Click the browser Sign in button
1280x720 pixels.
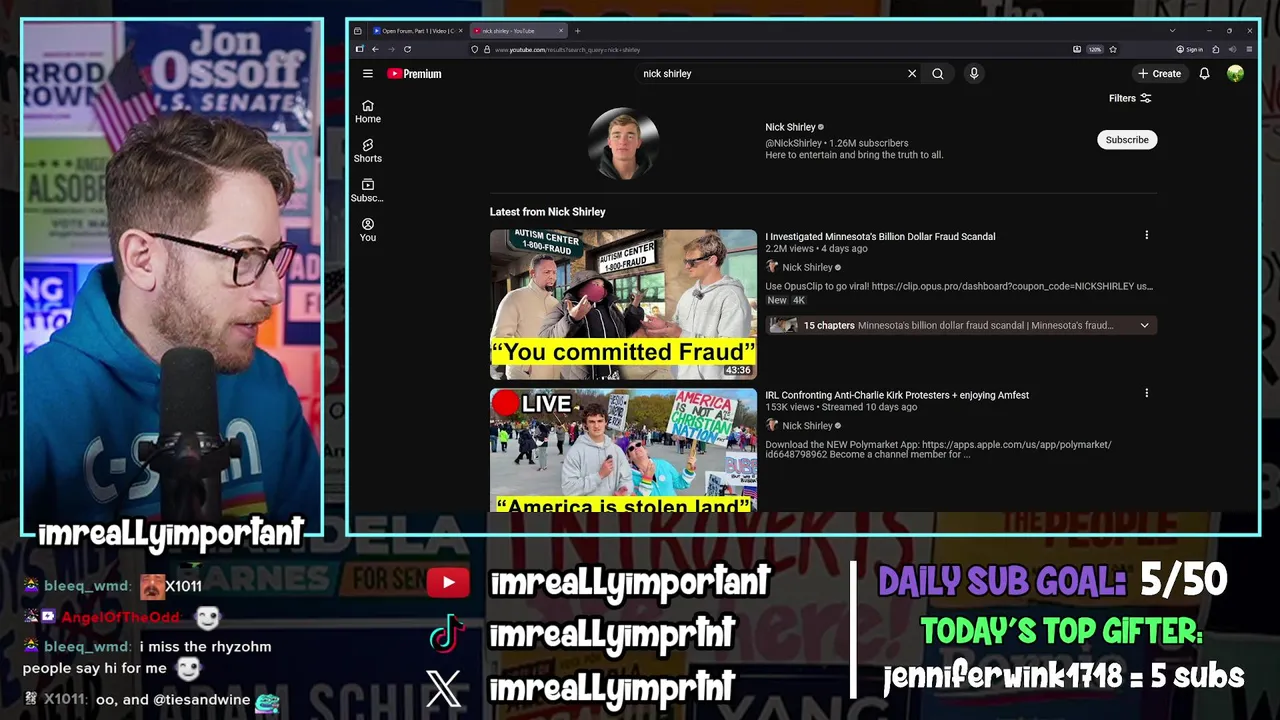point(1190,49)
